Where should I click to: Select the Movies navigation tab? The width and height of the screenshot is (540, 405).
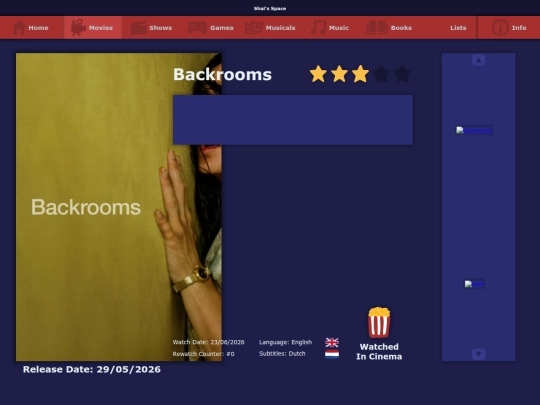tap(92, 28)
